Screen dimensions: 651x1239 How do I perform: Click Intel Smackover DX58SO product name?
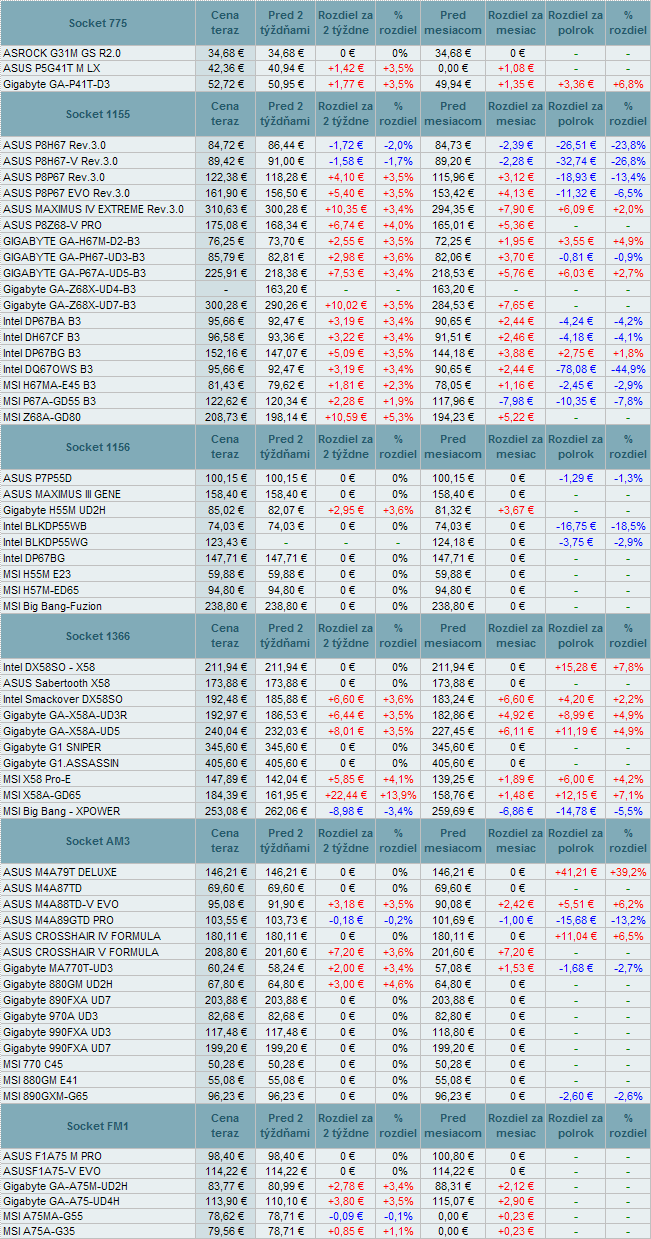[x=63, y=699]
